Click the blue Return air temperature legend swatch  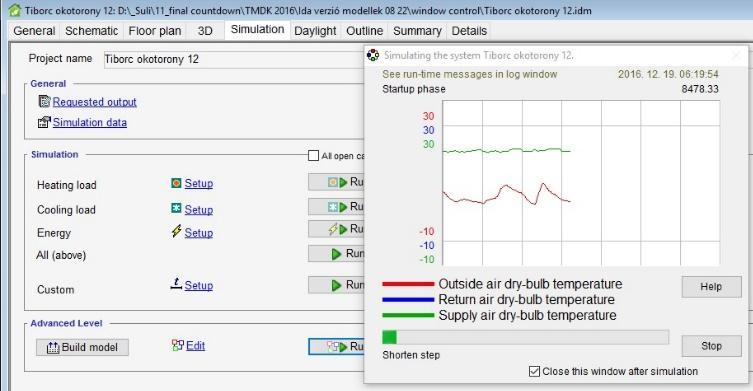point(408,300)
